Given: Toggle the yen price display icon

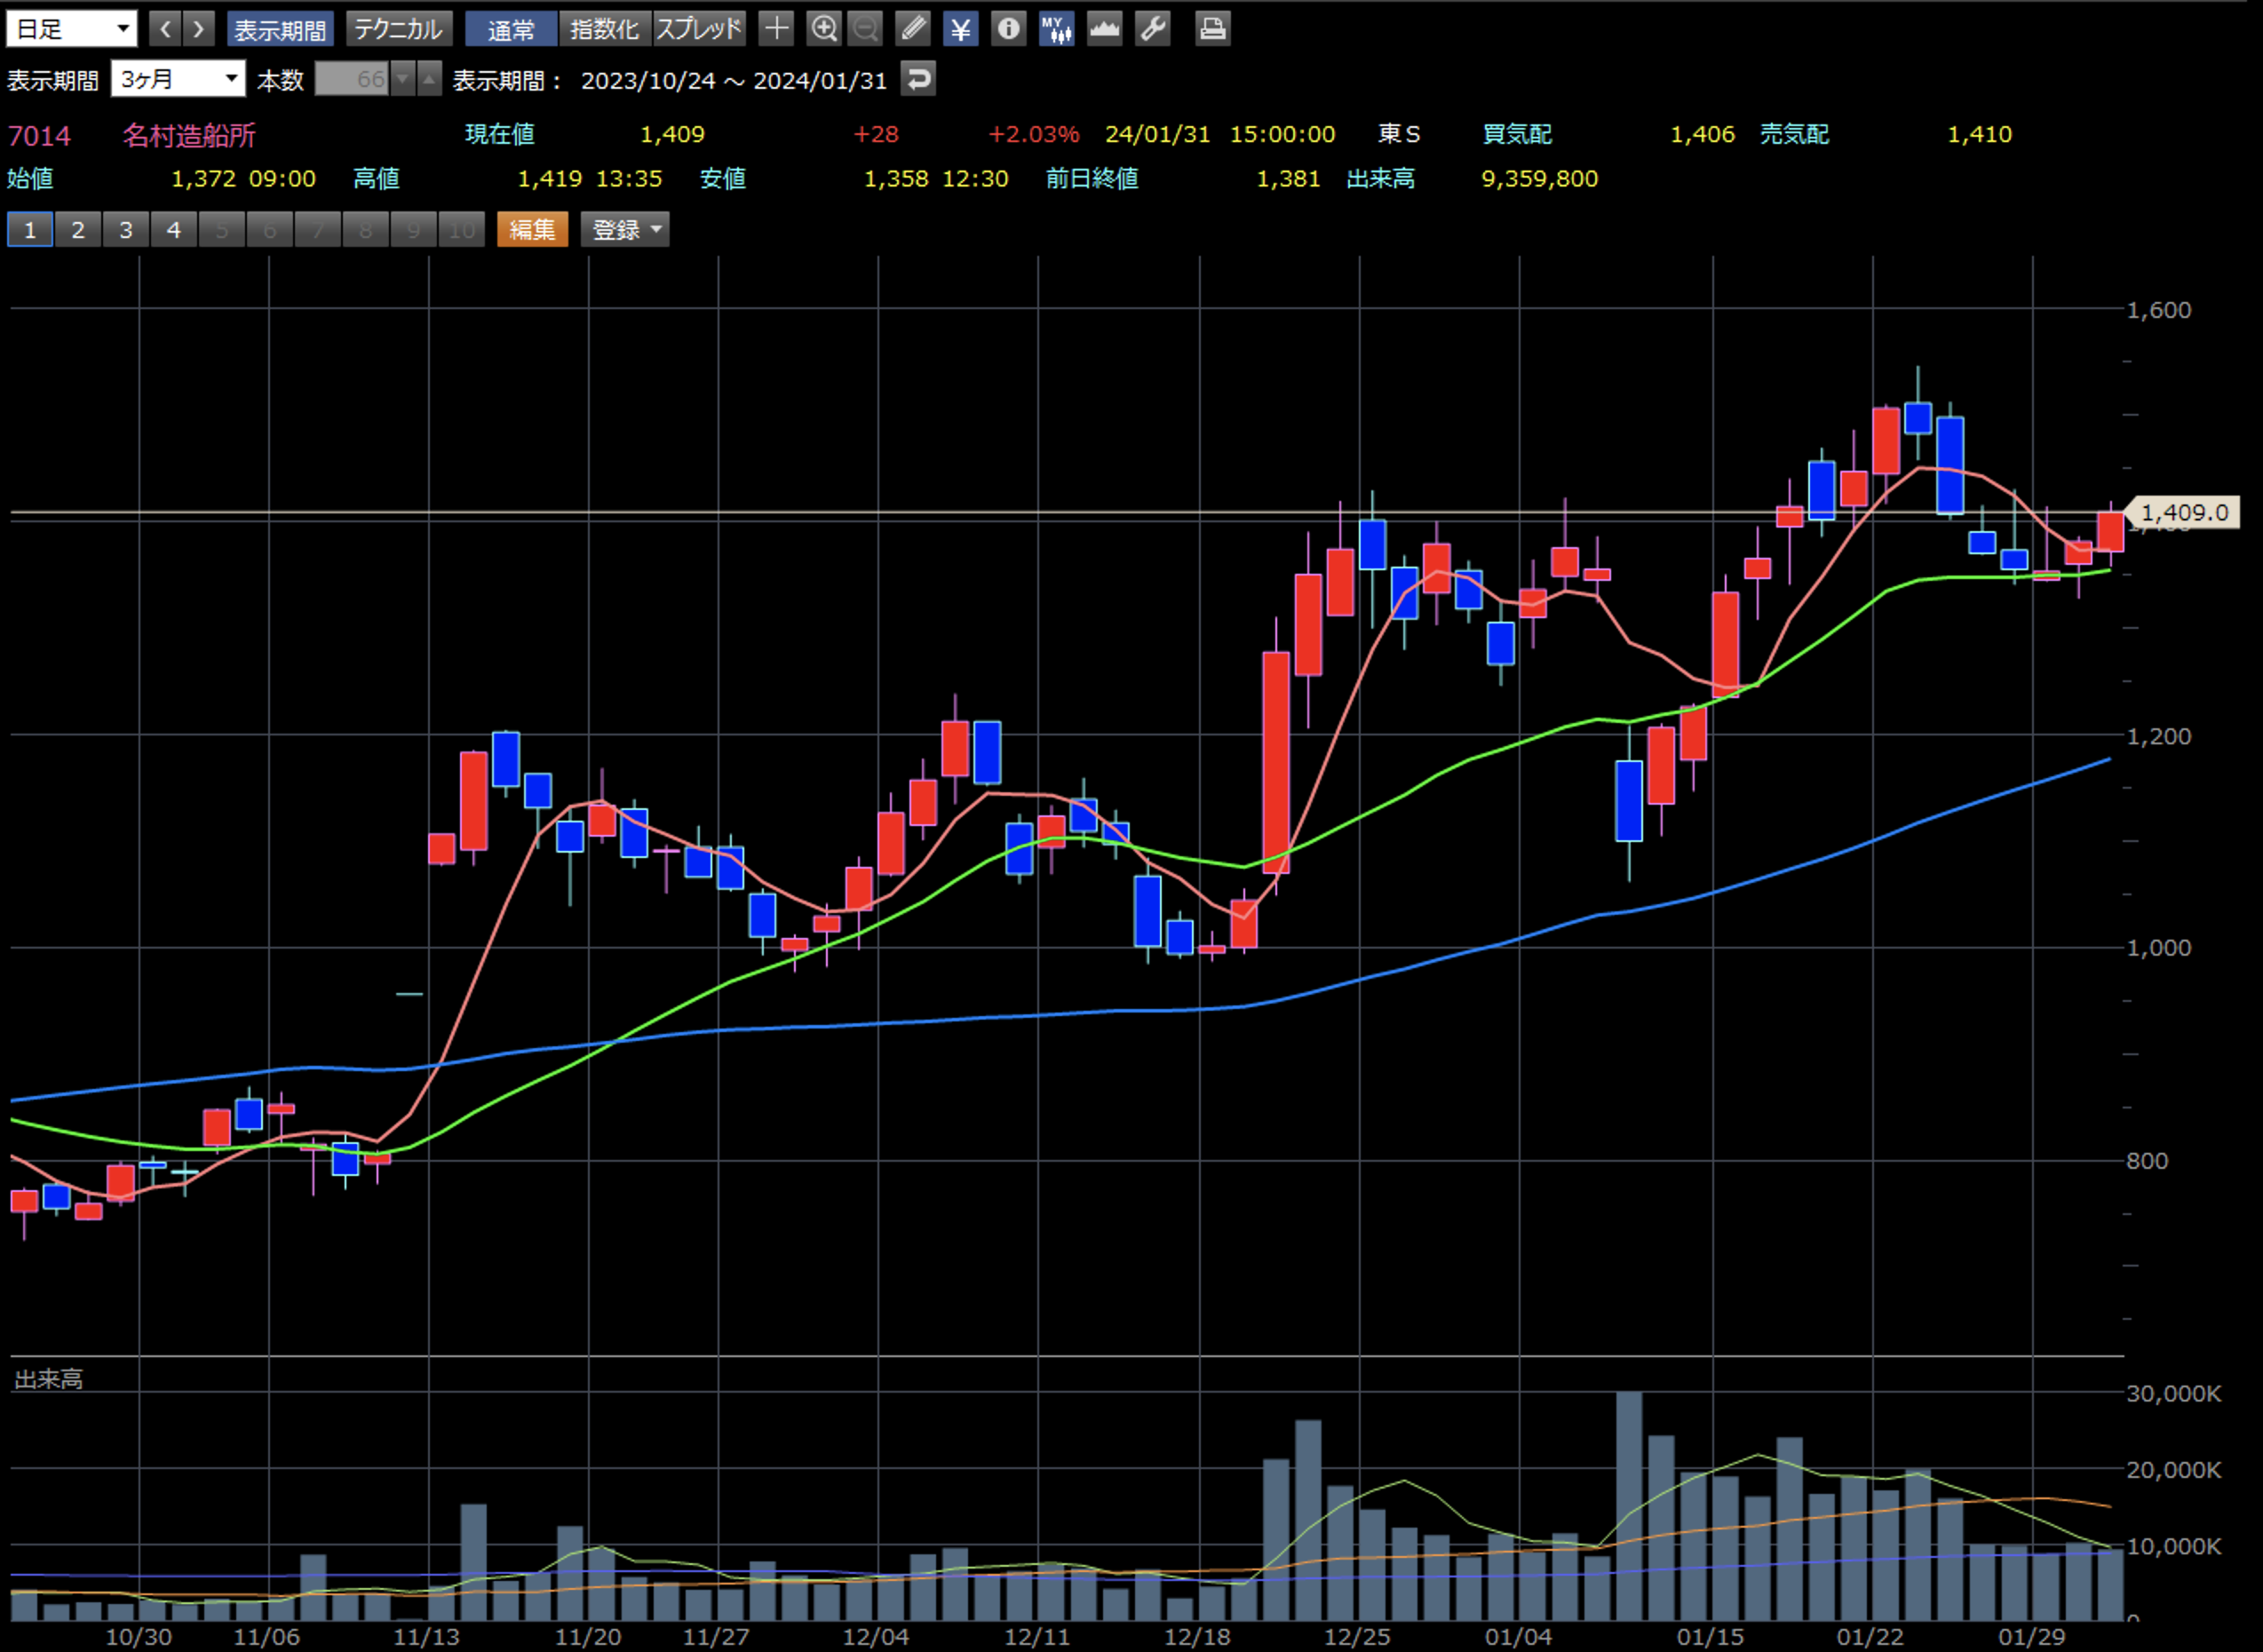Looking at the screenshot, I should pos(960,28).
